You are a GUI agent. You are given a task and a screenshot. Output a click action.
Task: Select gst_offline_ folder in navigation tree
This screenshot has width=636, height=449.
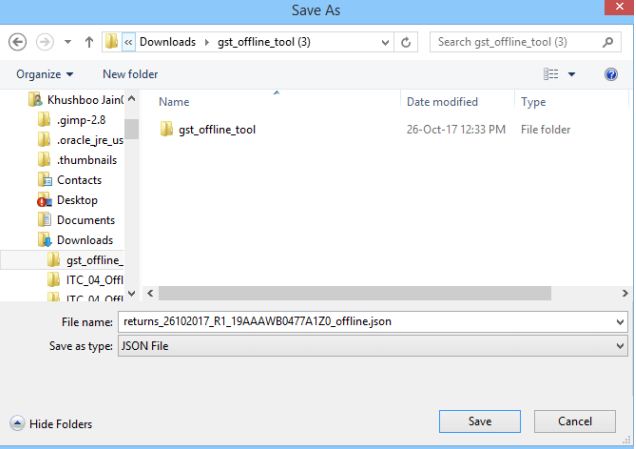62,260
